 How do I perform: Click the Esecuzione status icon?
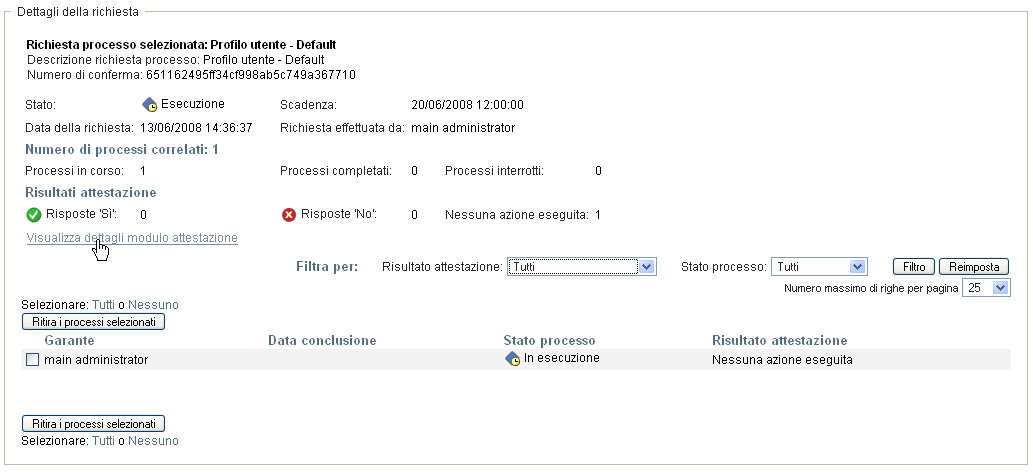click(150, 104)
